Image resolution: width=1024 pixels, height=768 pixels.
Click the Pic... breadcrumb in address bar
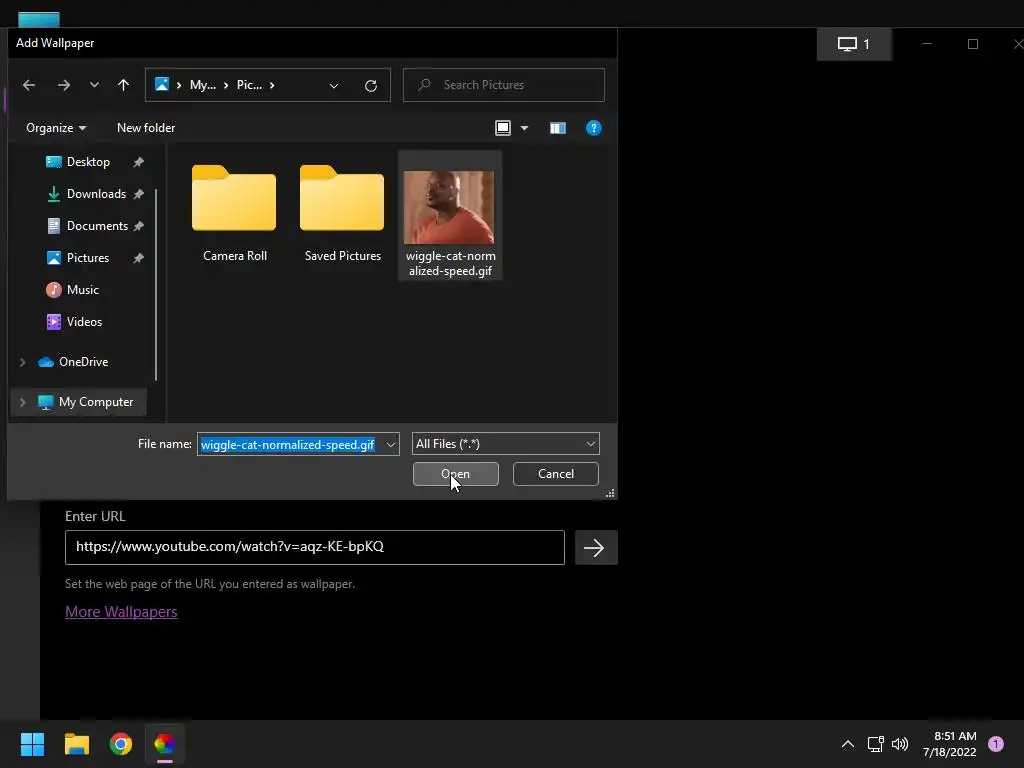click(x=249, y=85)
